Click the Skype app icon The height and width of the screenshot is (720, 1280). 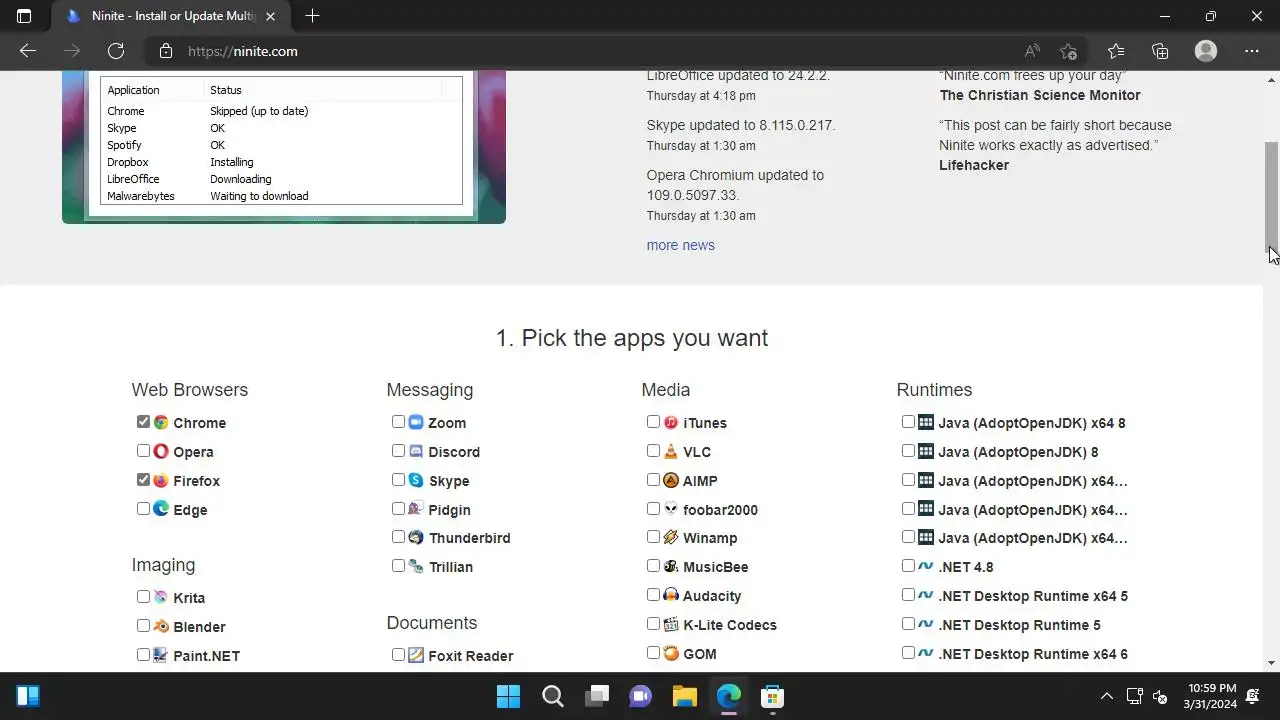pyautogui.click(x=416, y=480)
